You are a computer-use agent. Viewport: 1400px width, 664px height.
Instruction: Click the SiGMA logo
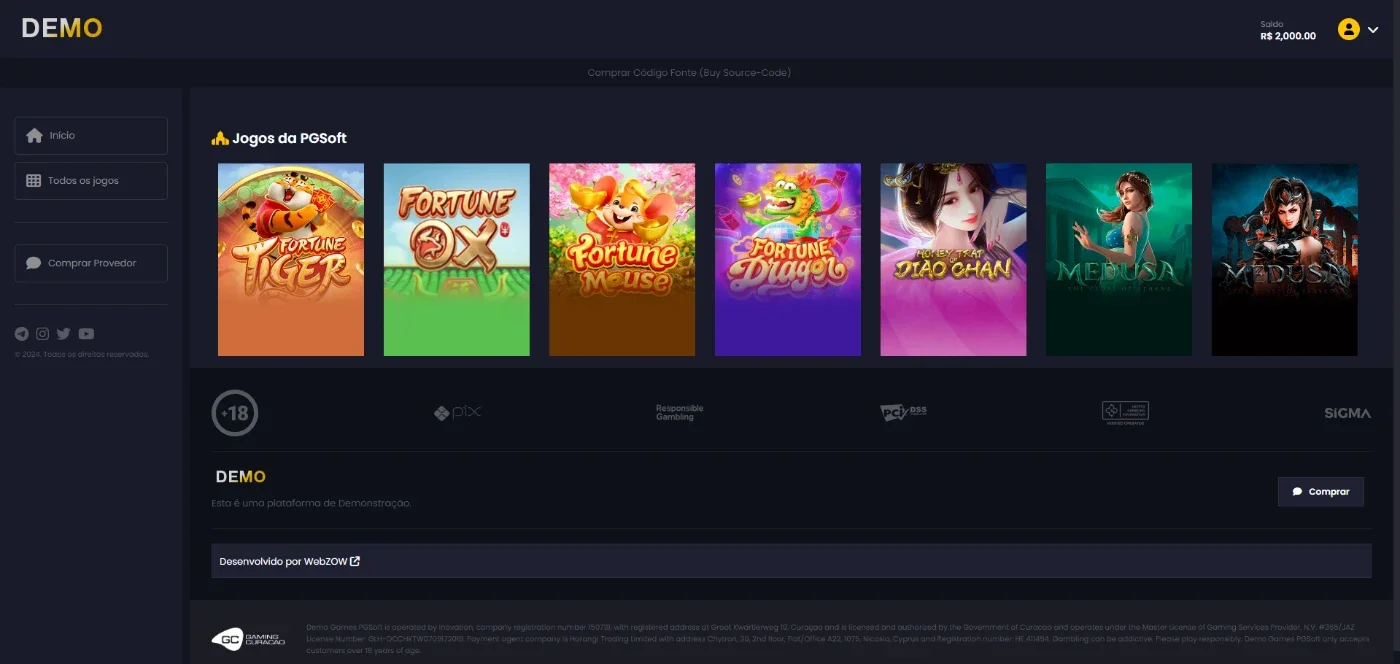point(1348,413)
